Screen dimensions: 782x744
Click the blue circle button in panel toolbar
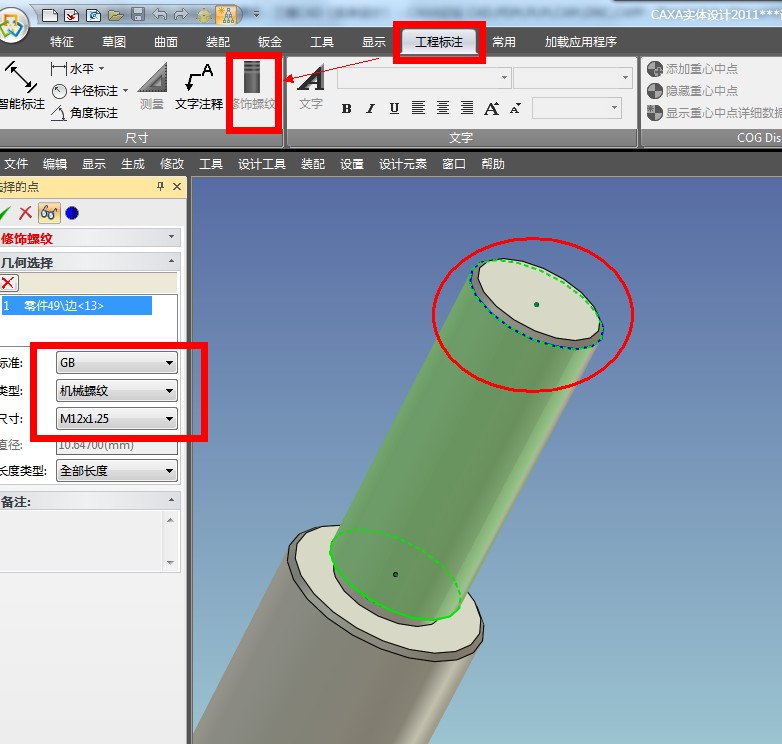pos(71,212)
